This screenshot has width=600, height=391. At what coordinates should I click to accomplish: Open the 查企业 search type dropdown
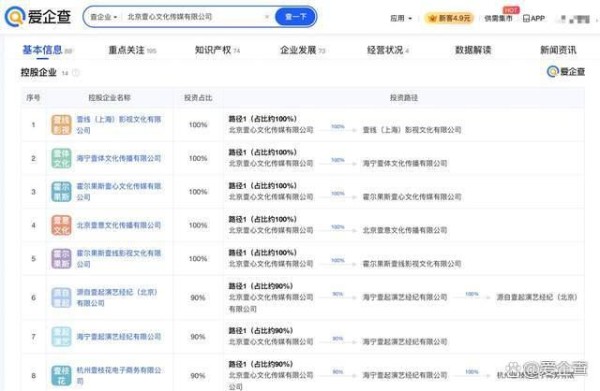coord(103,17)
